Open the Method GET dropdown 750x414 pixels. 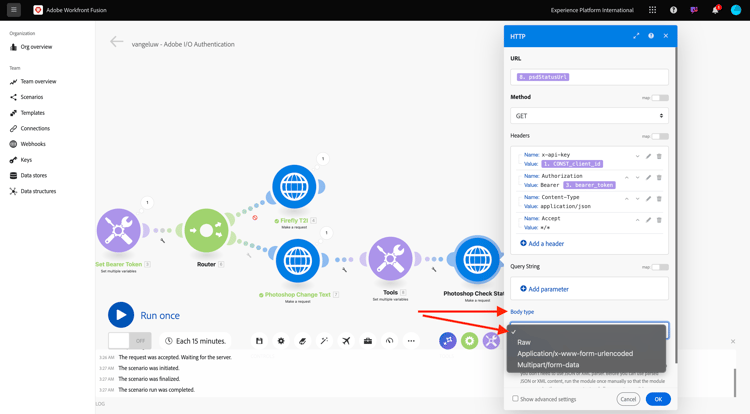click(589, 116)
